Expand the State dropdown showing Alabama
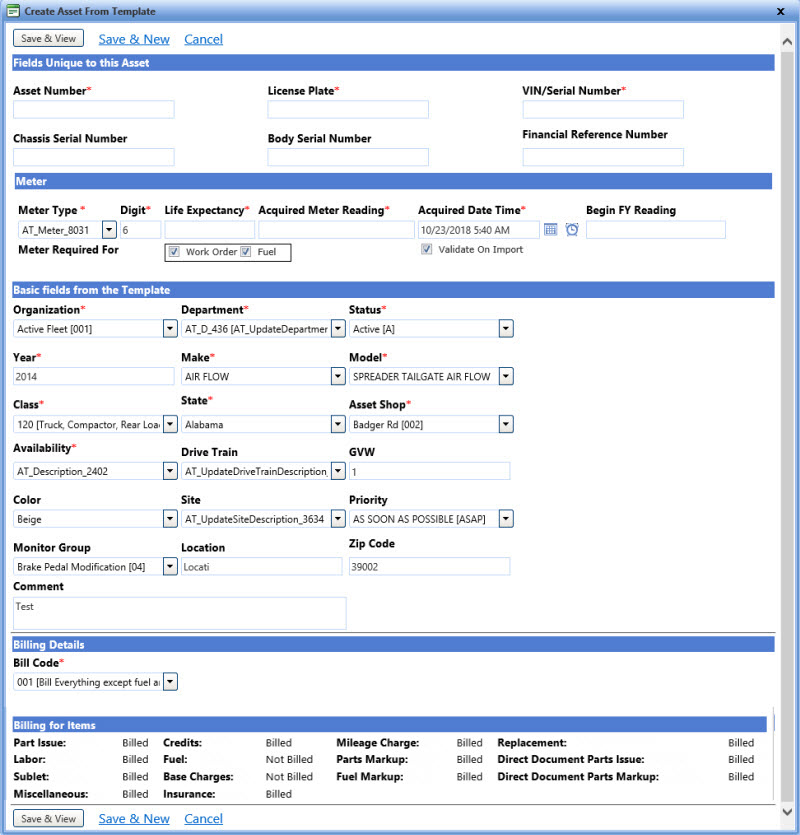The height and width of the screenshot is (835, 800). tap(338, 424)
